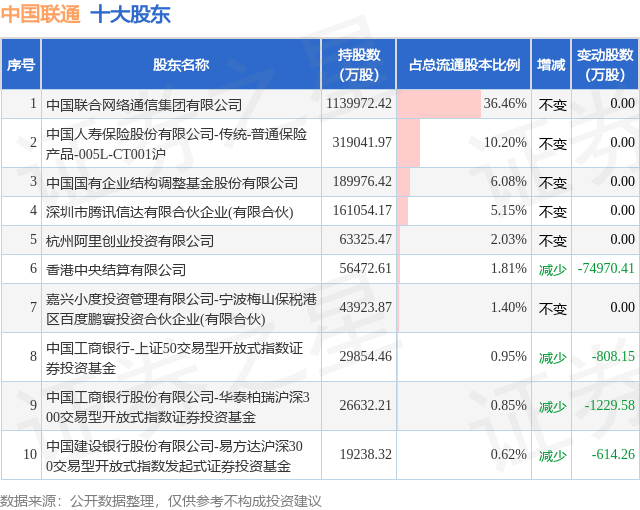Click holding value 56472.61
This screenshot has height=510, width=640.
(365, 268)
